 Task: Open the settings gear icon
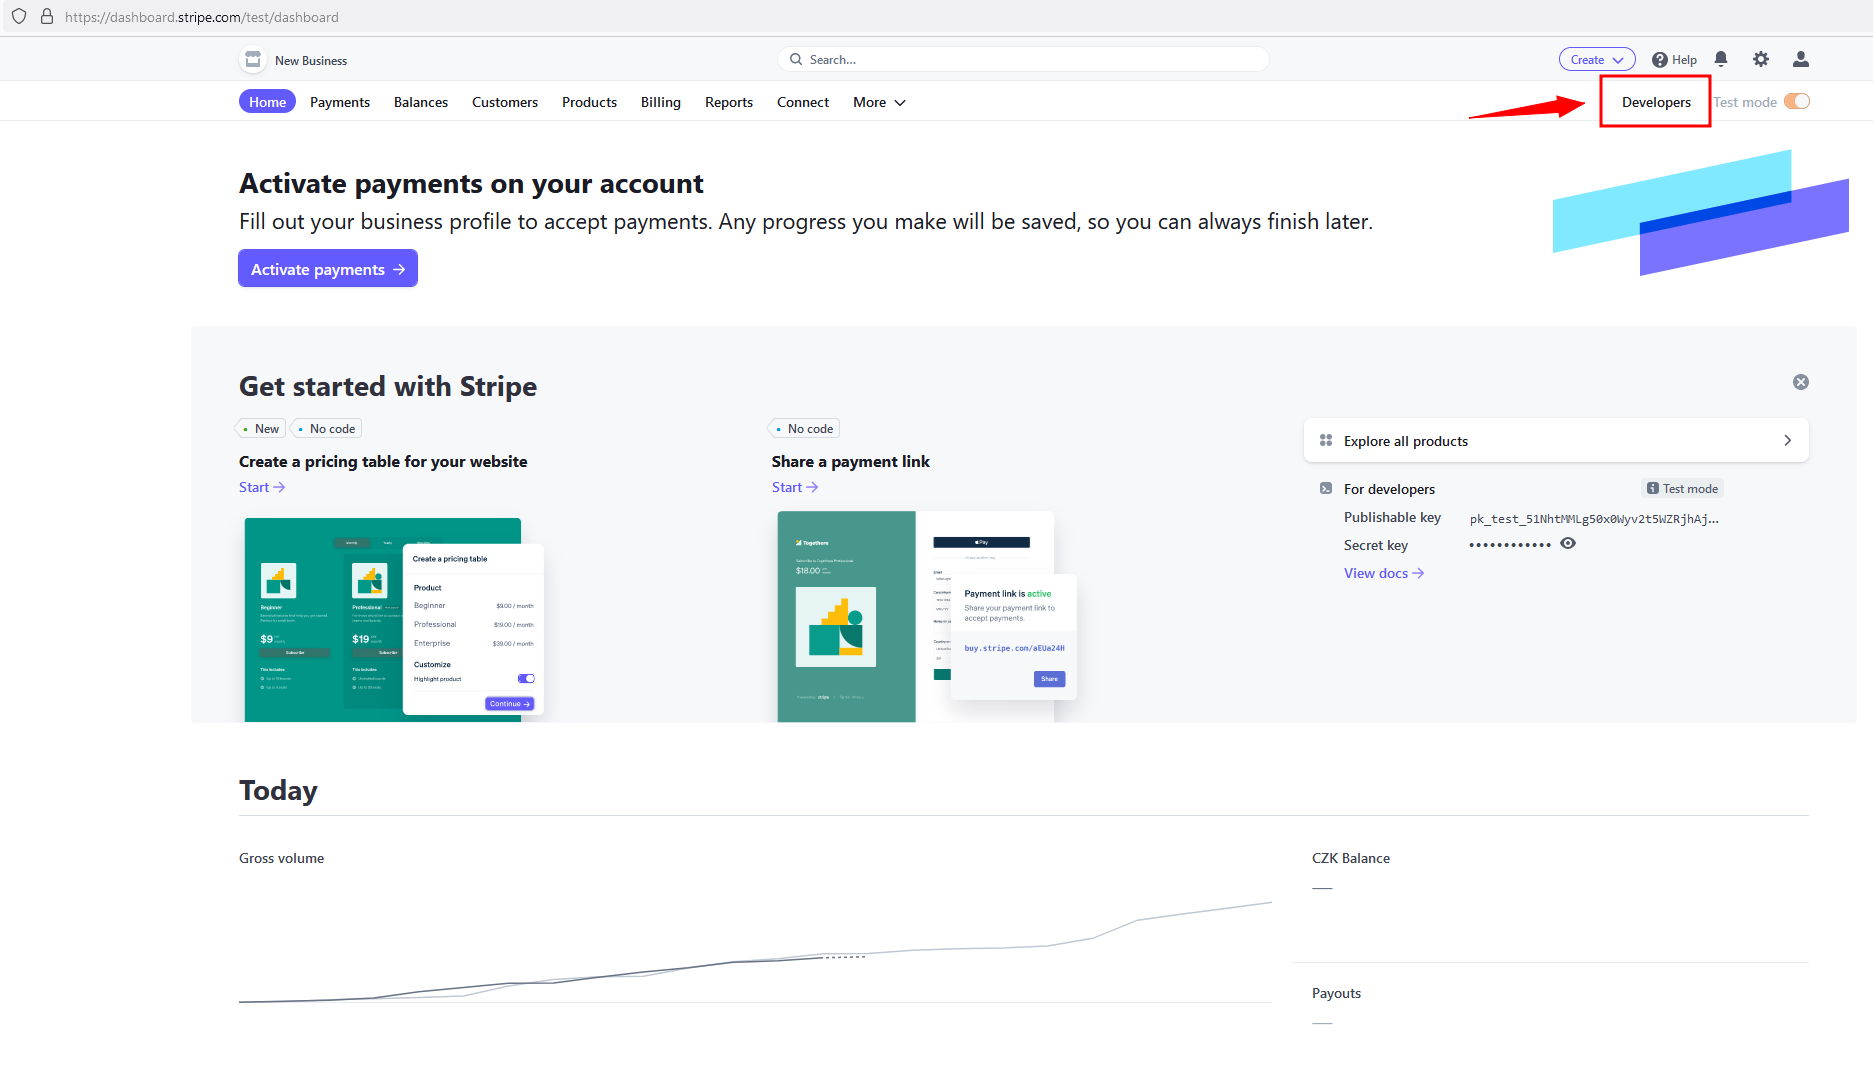1761,59
